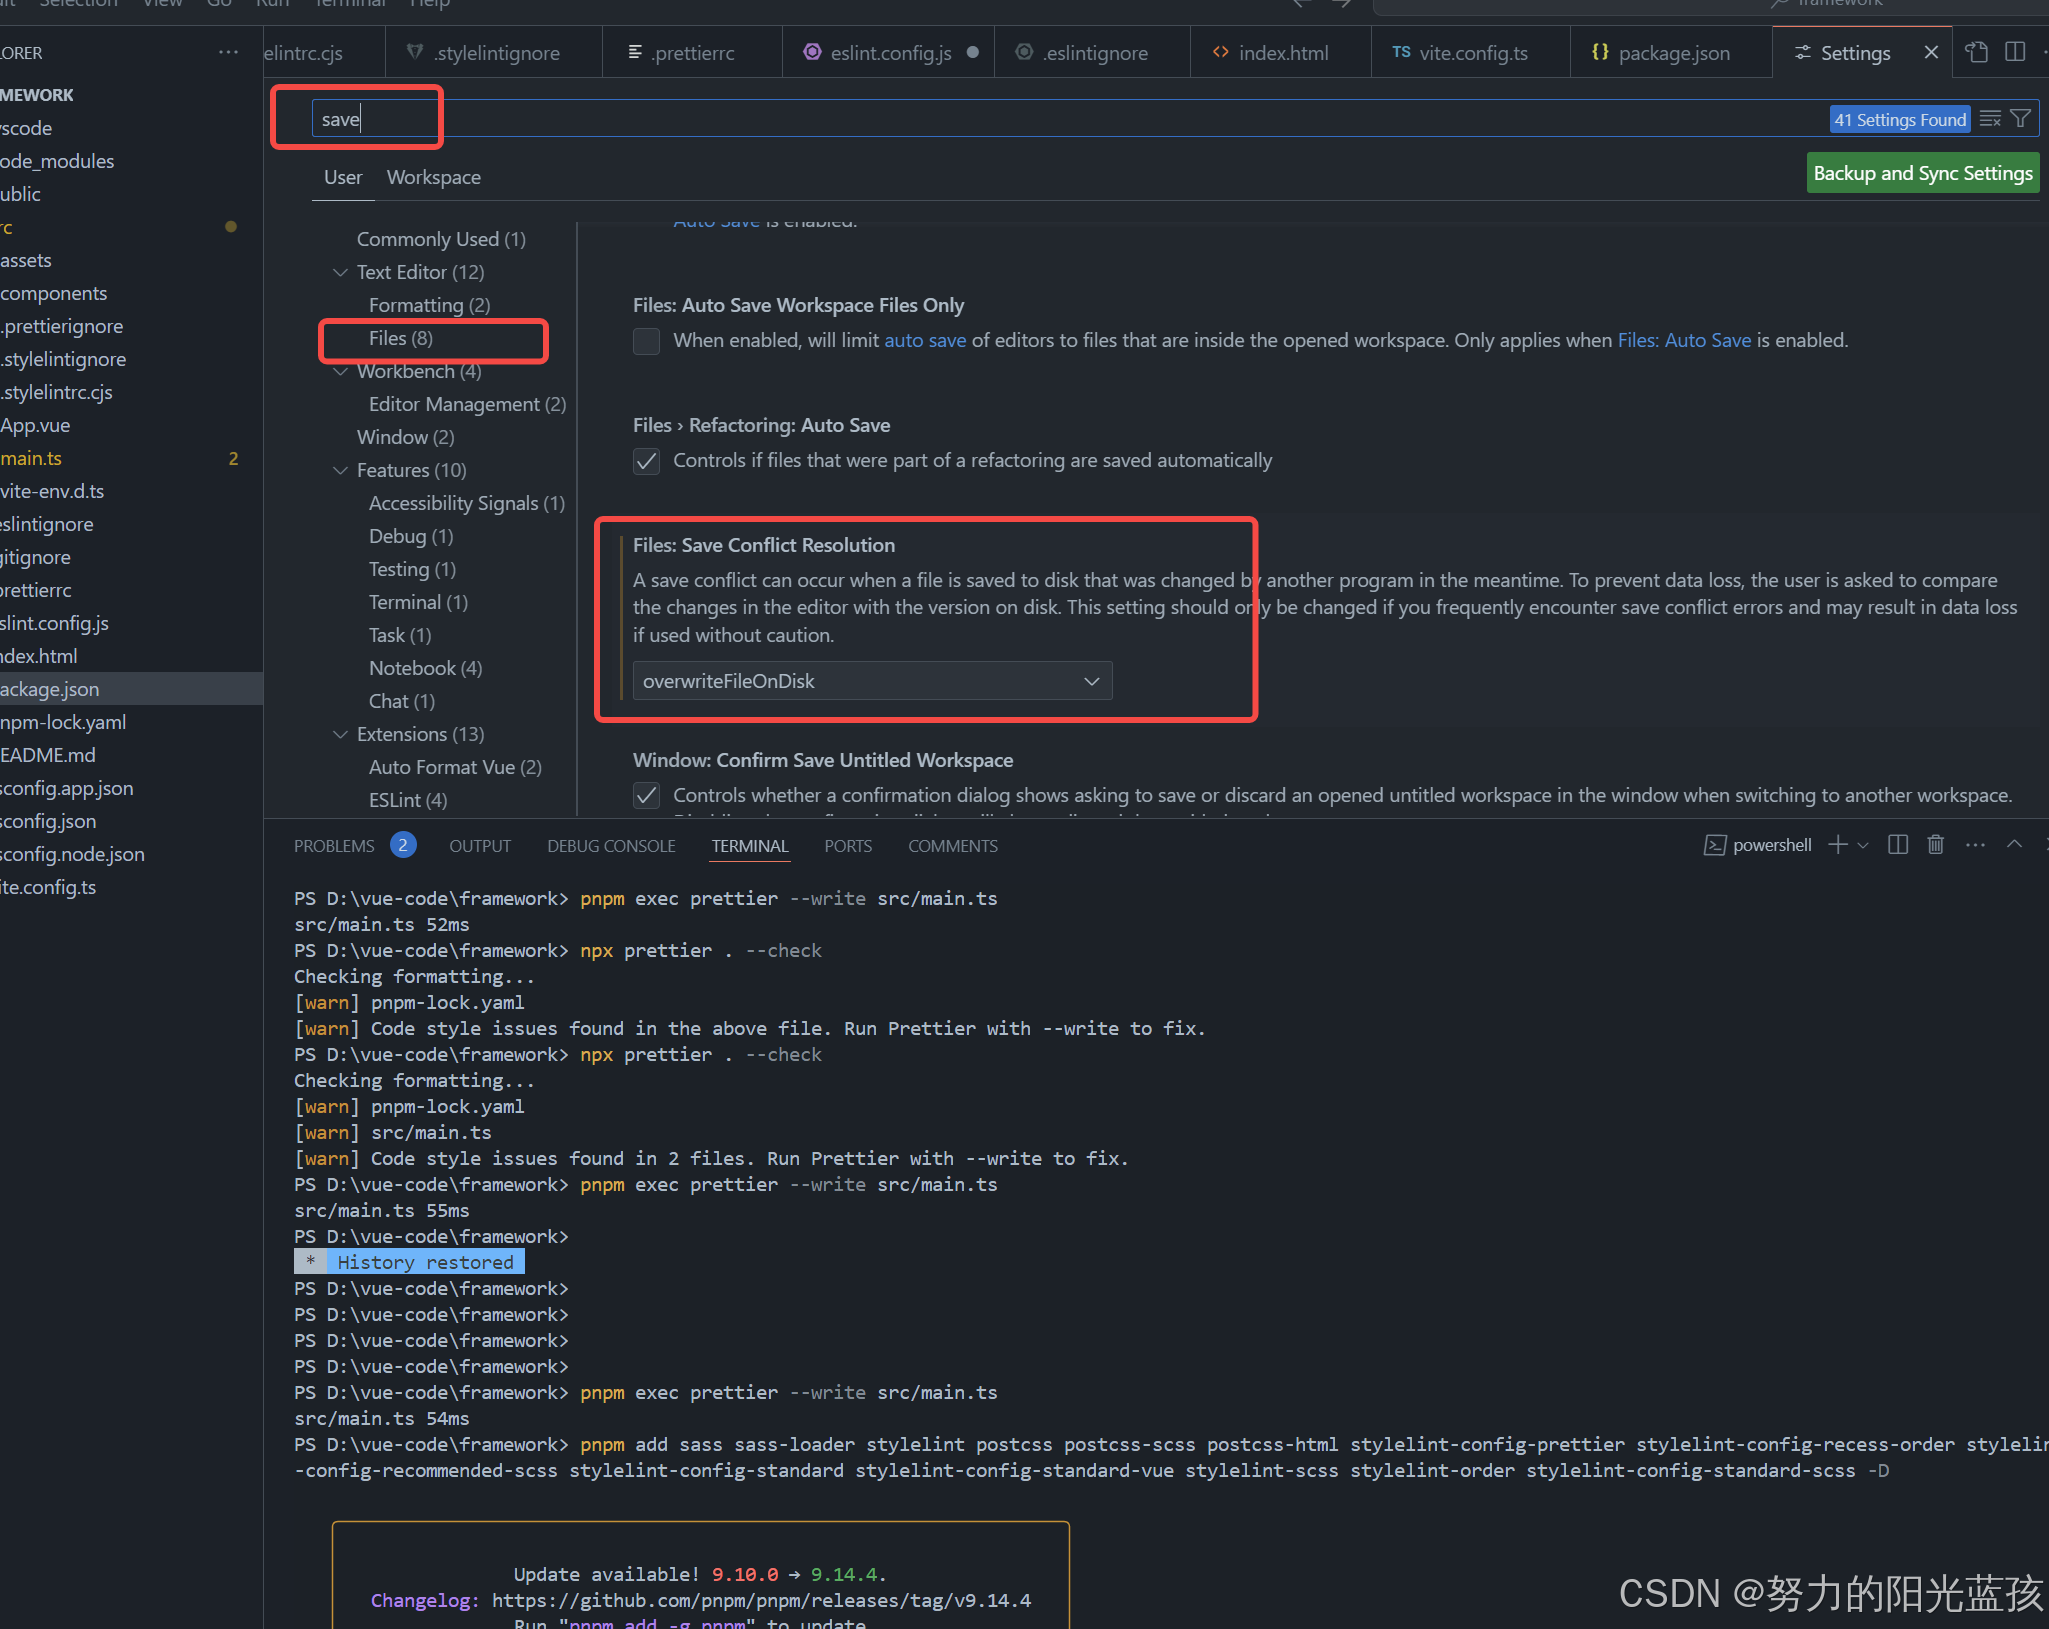Uncheck Files Refactoring Auto Save

click(646, 461)
